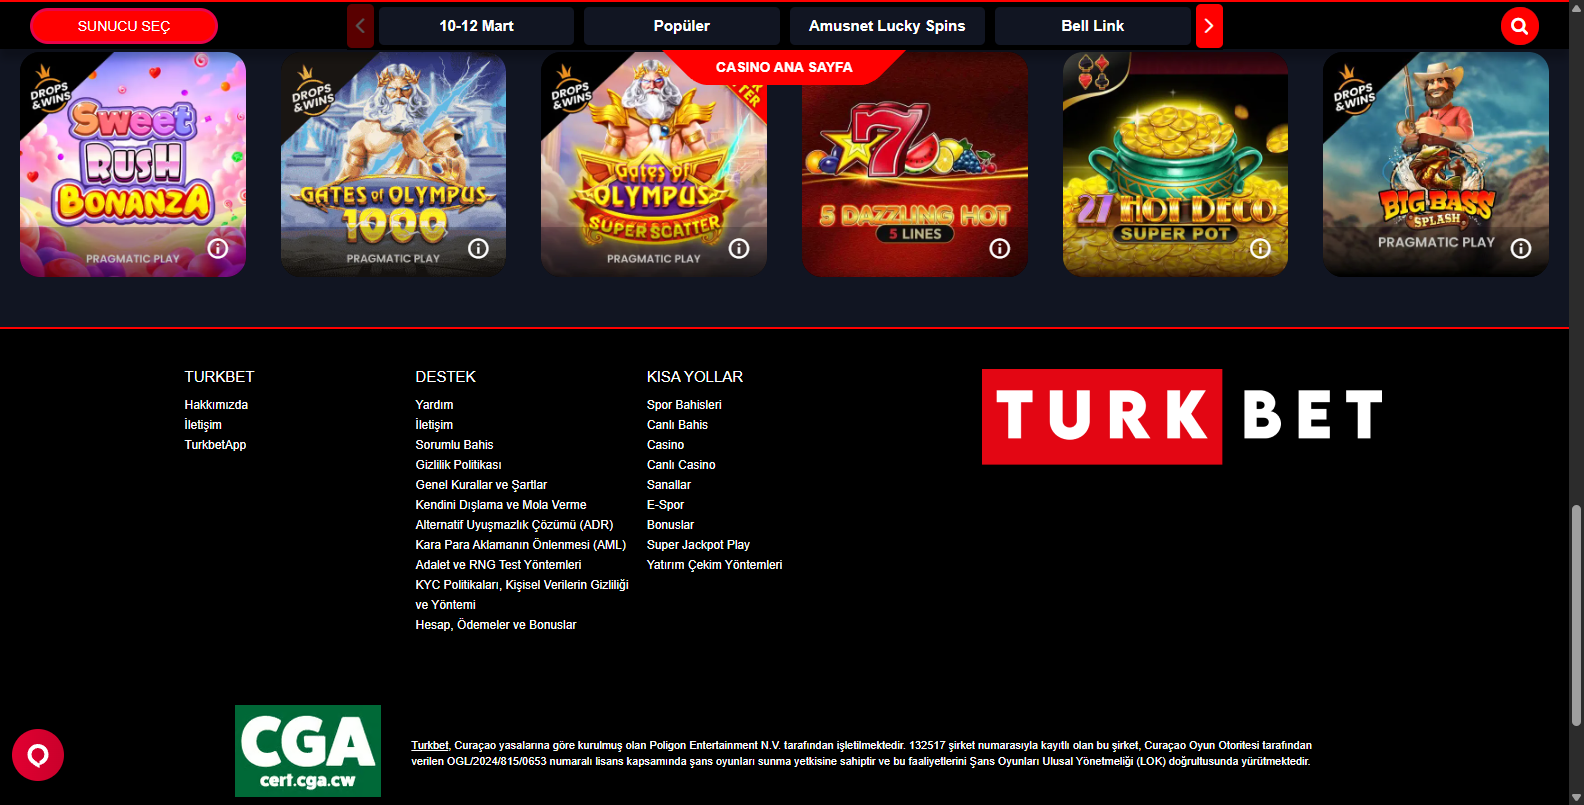This screenshot has height=805, width=1584.
Task: Open the Gizlilik Politikası link
Action: coord(458,465)
